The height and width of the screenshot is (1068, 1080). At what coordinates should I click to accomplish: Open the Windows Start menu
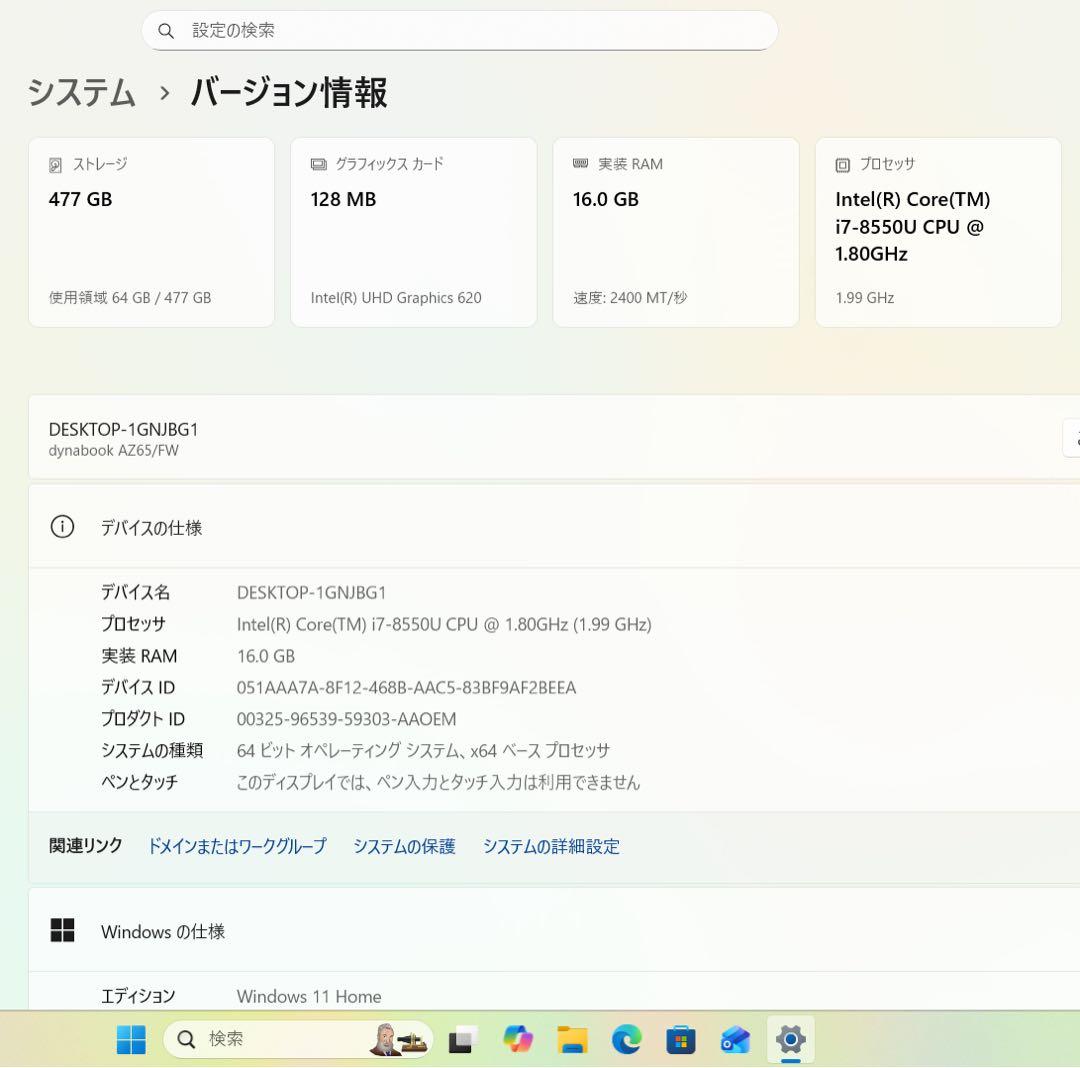click(131, 1039)
